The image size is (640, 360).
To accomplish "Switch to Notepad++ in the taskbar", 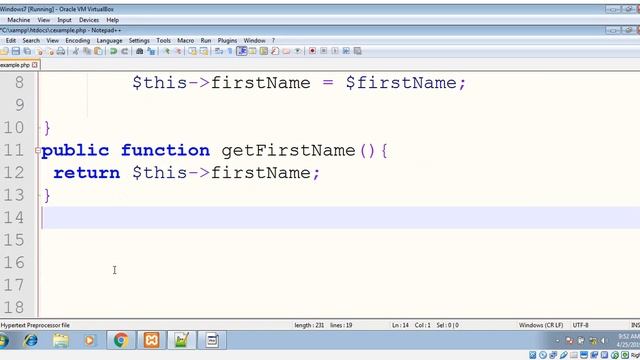I will coord(182,340).
